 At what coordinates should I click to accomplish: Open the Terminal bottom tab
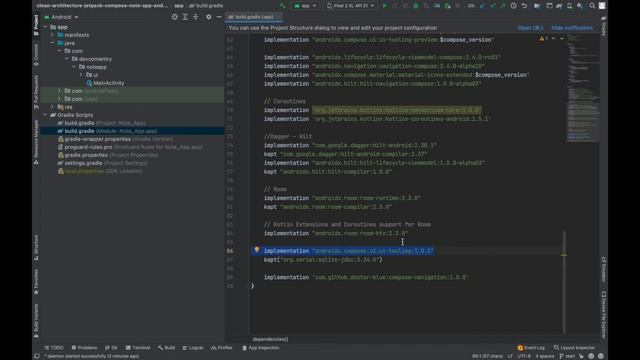pyautogui.click(x=138, y=348)
